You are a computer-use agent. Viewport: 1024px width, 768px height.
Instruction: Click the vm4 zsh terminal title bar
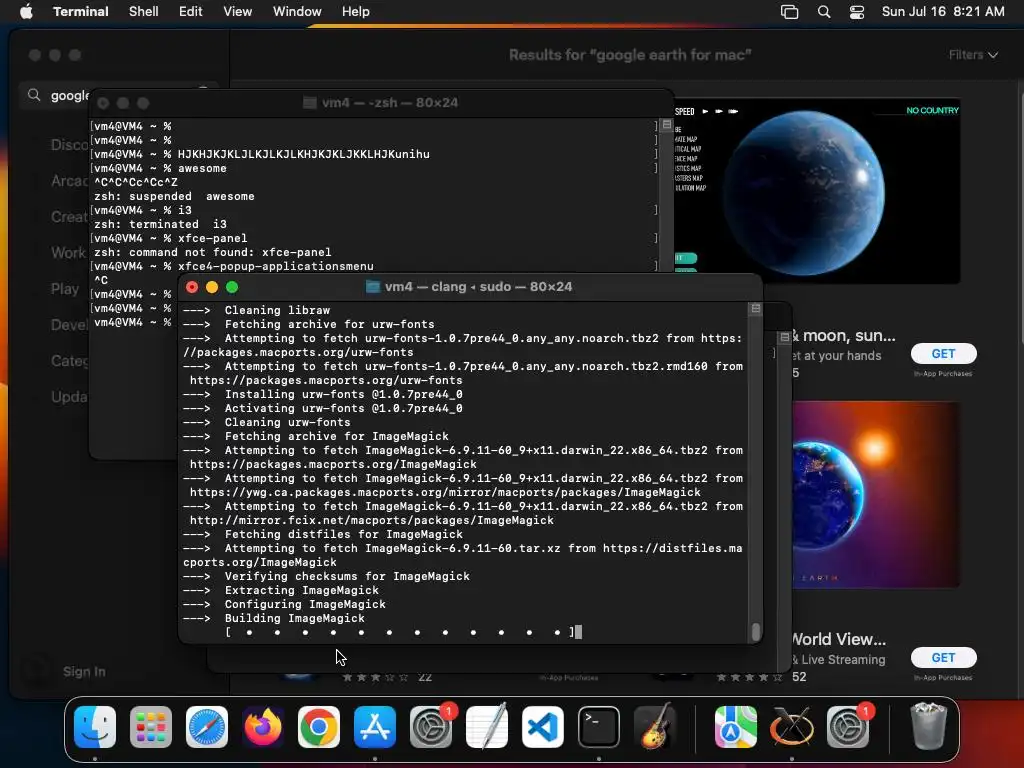(381, 103)
